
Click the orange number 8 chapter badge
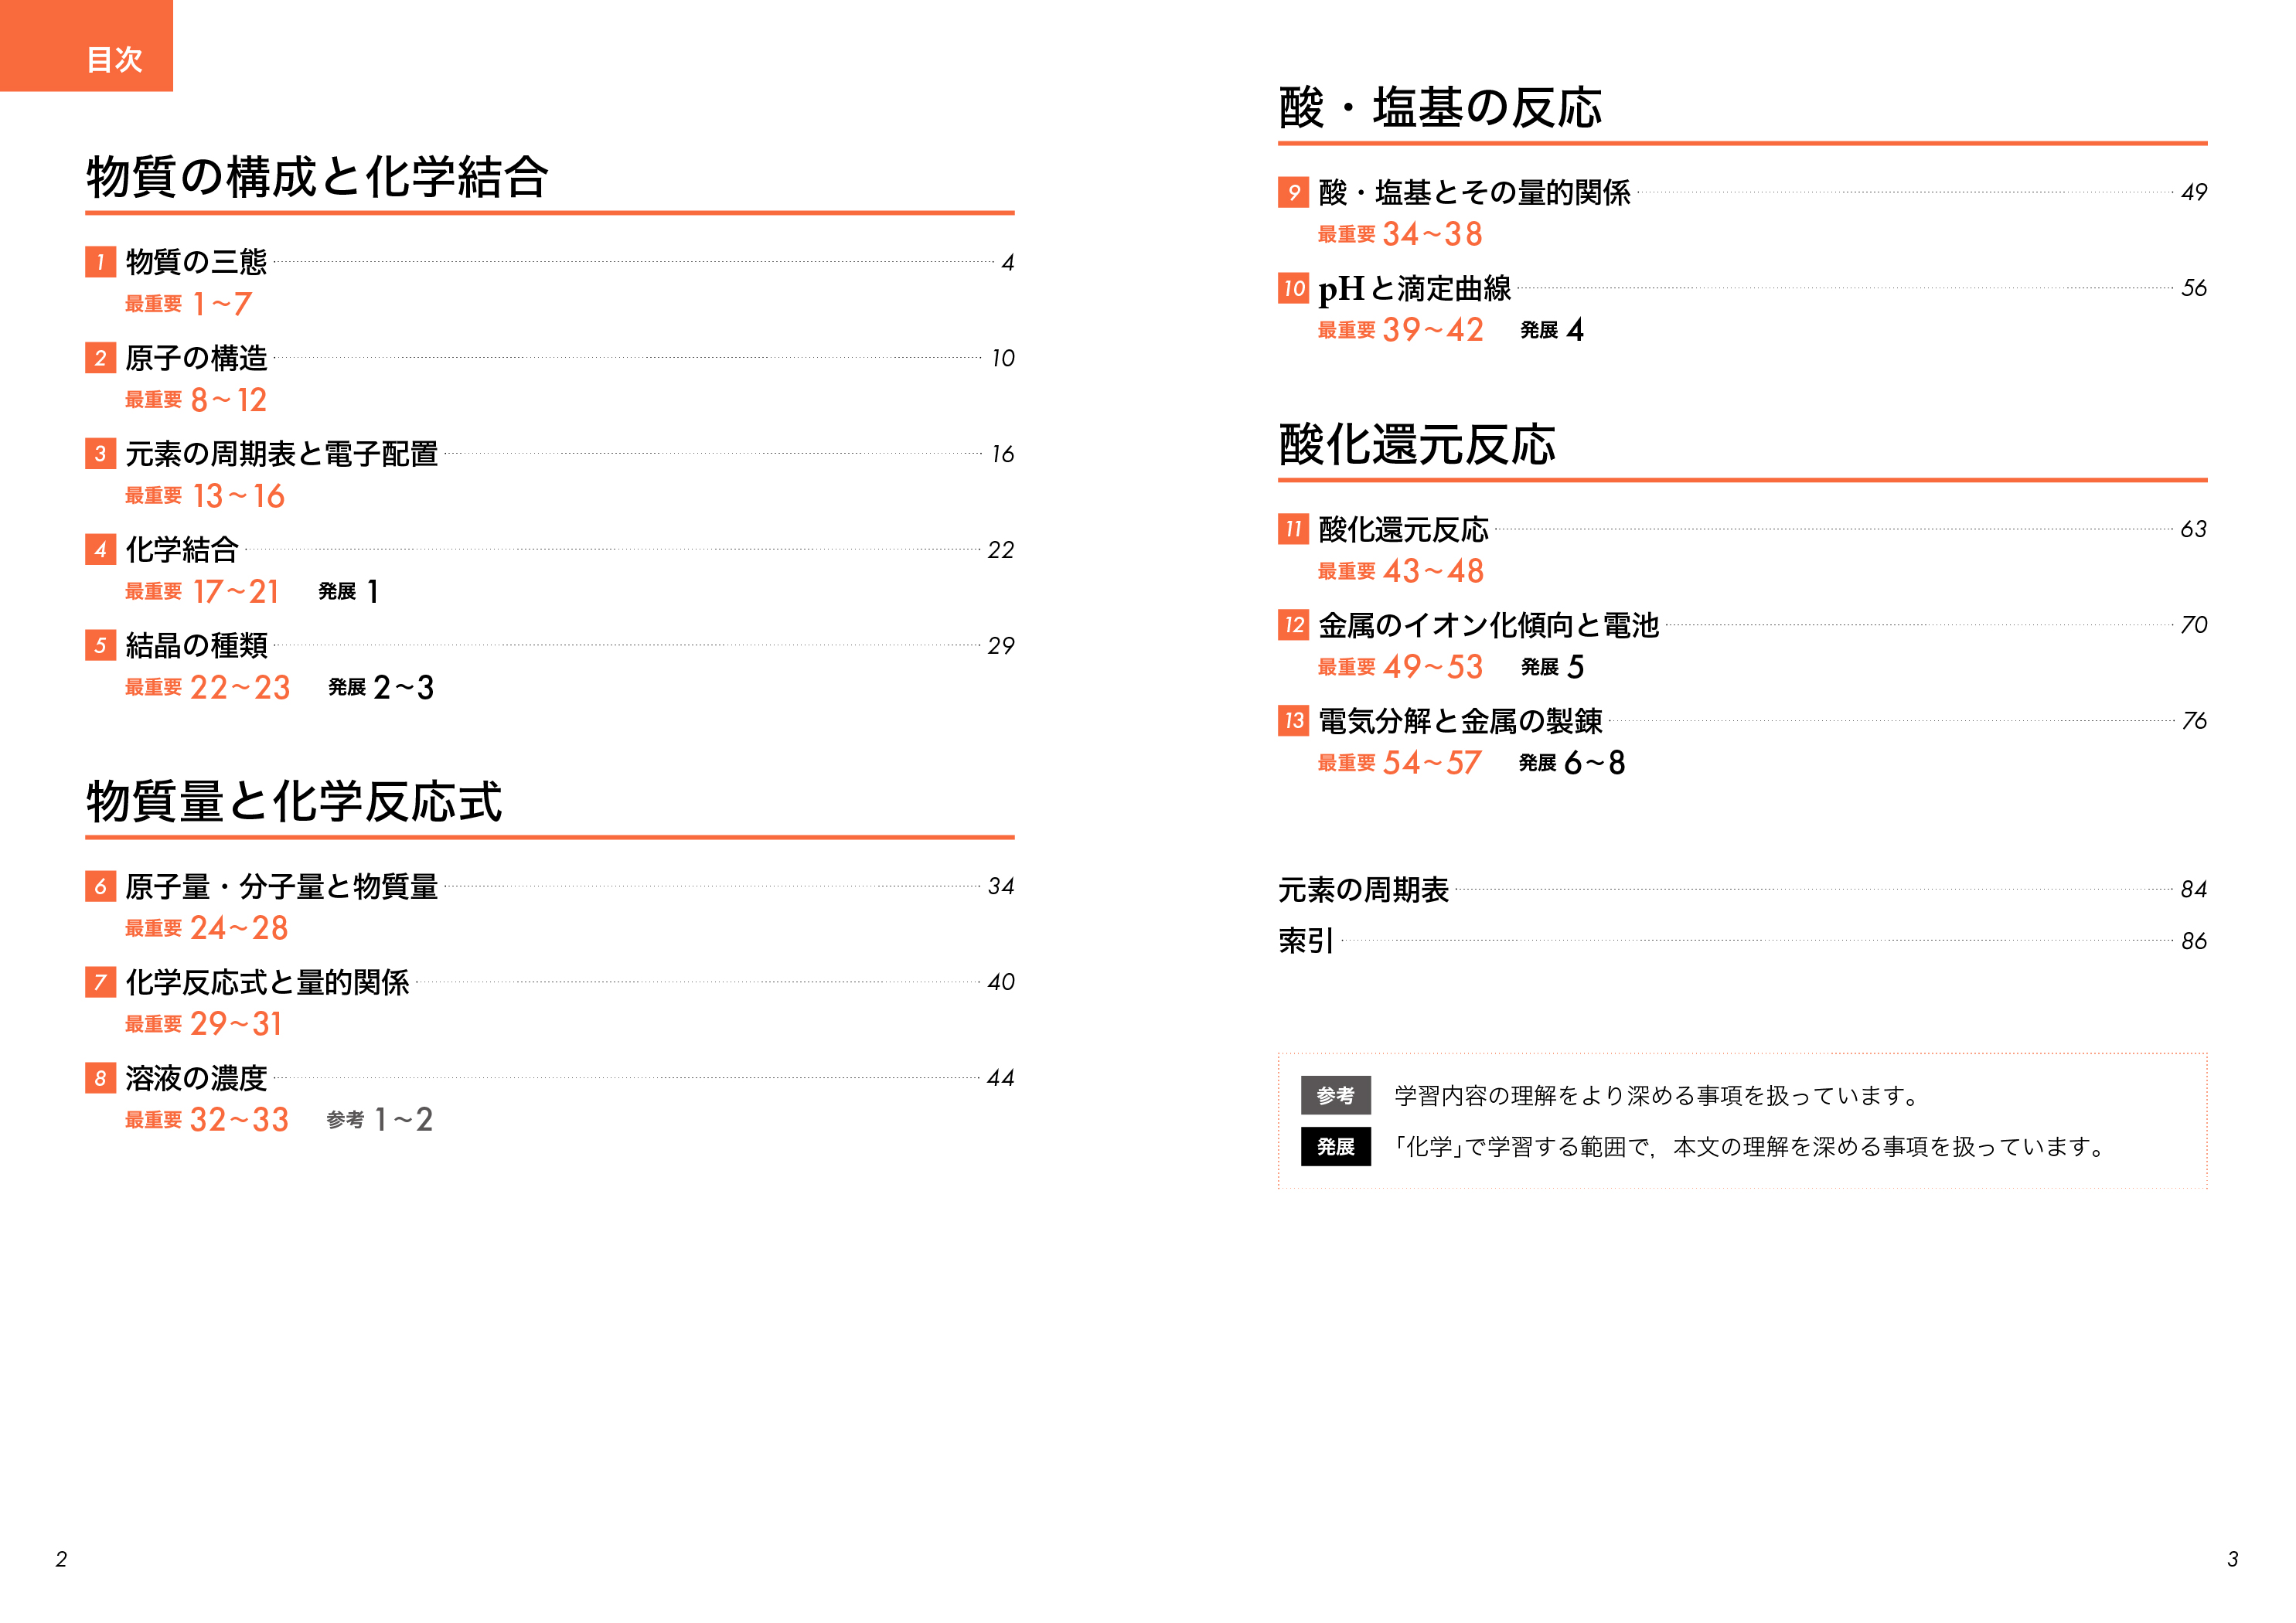[x=100, y=1078]
